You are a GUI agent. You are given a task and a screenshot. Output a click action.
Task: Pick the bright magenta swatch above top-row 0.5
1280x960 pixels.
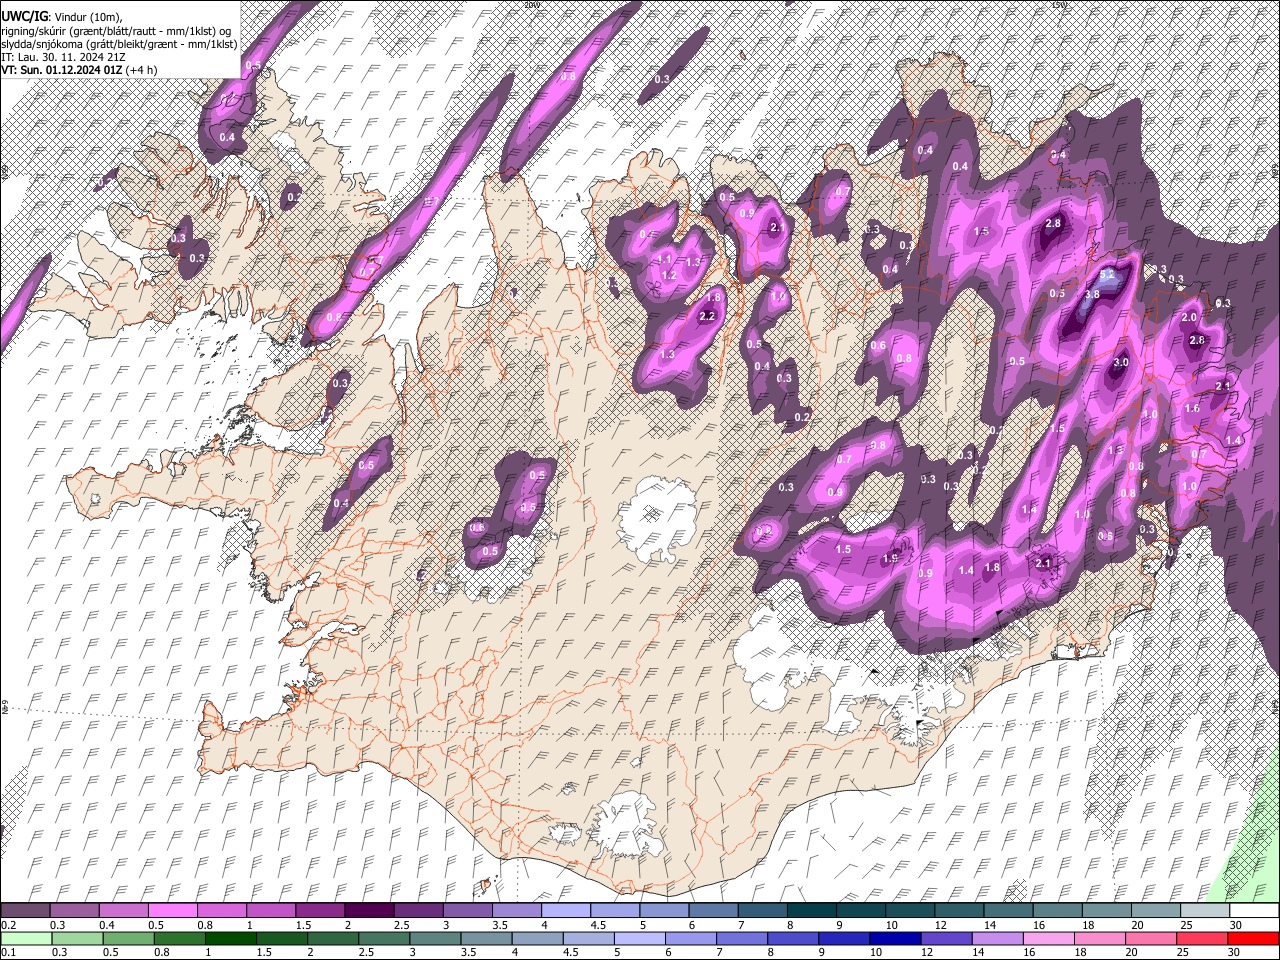pos(172,911)
